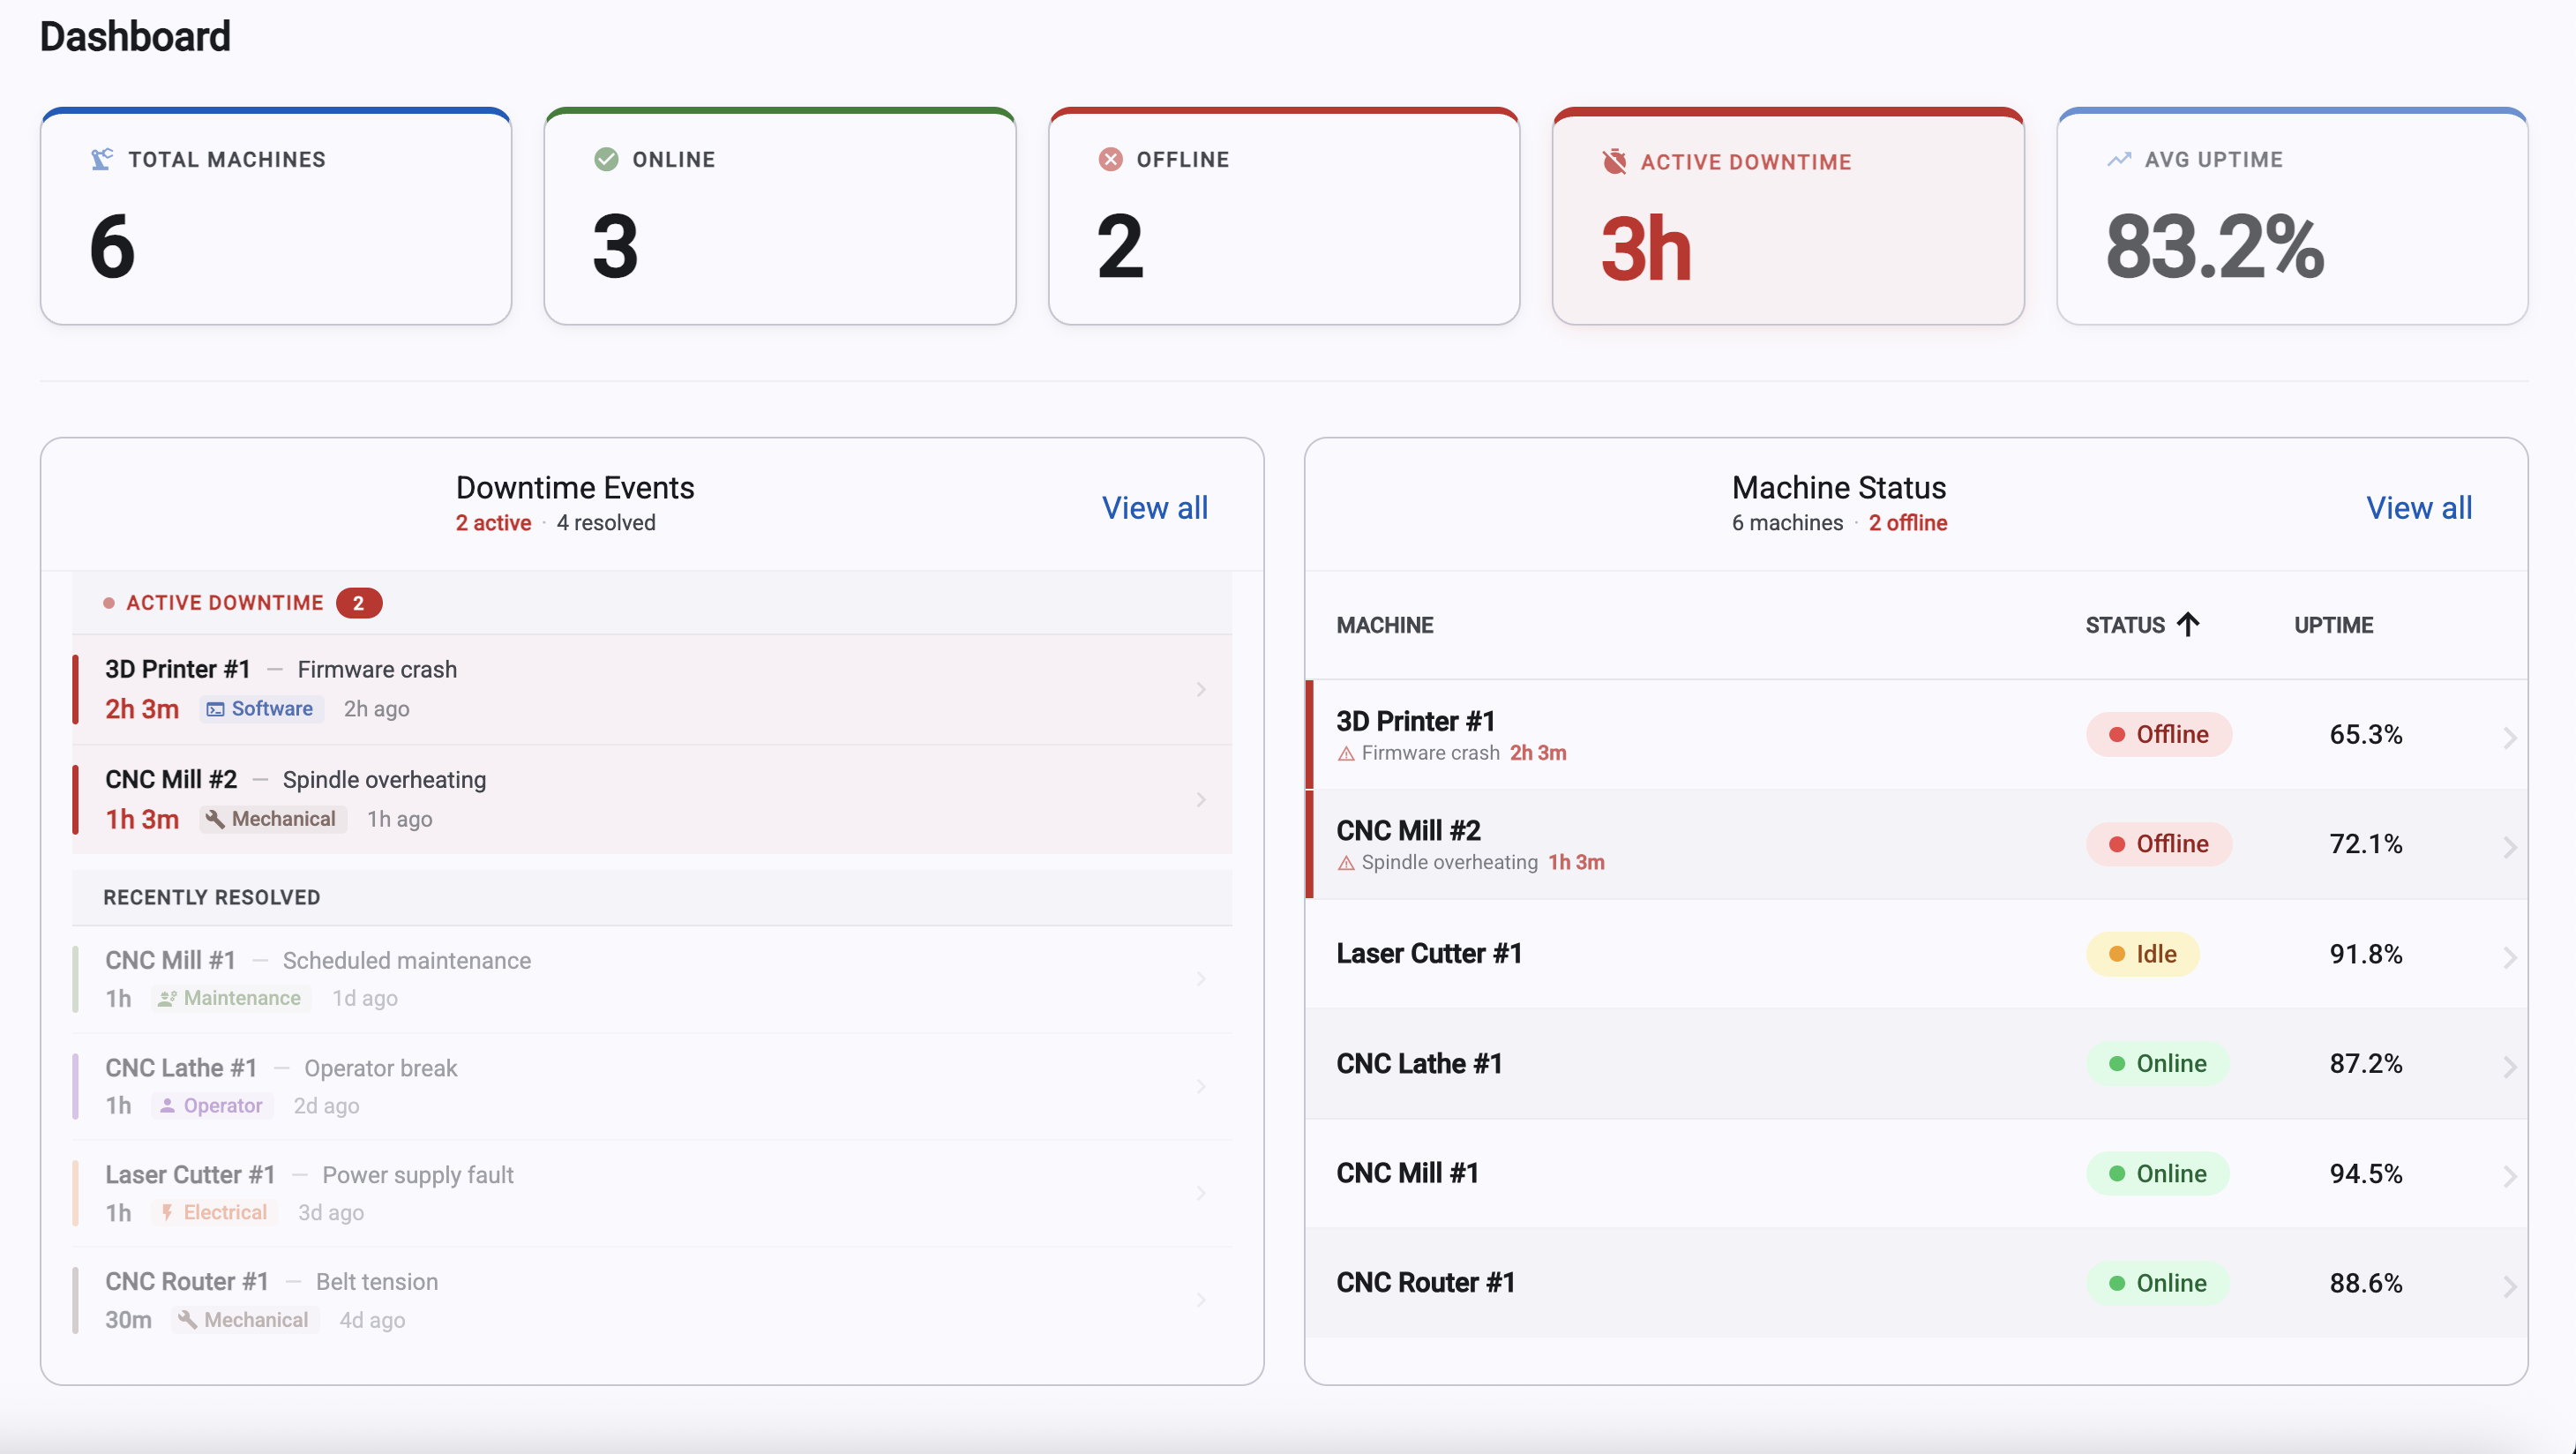Screen dimensions: 2576x1454
Task: Click the trend icon on Avg Uptime card
Action: (x=2121, y=158)
